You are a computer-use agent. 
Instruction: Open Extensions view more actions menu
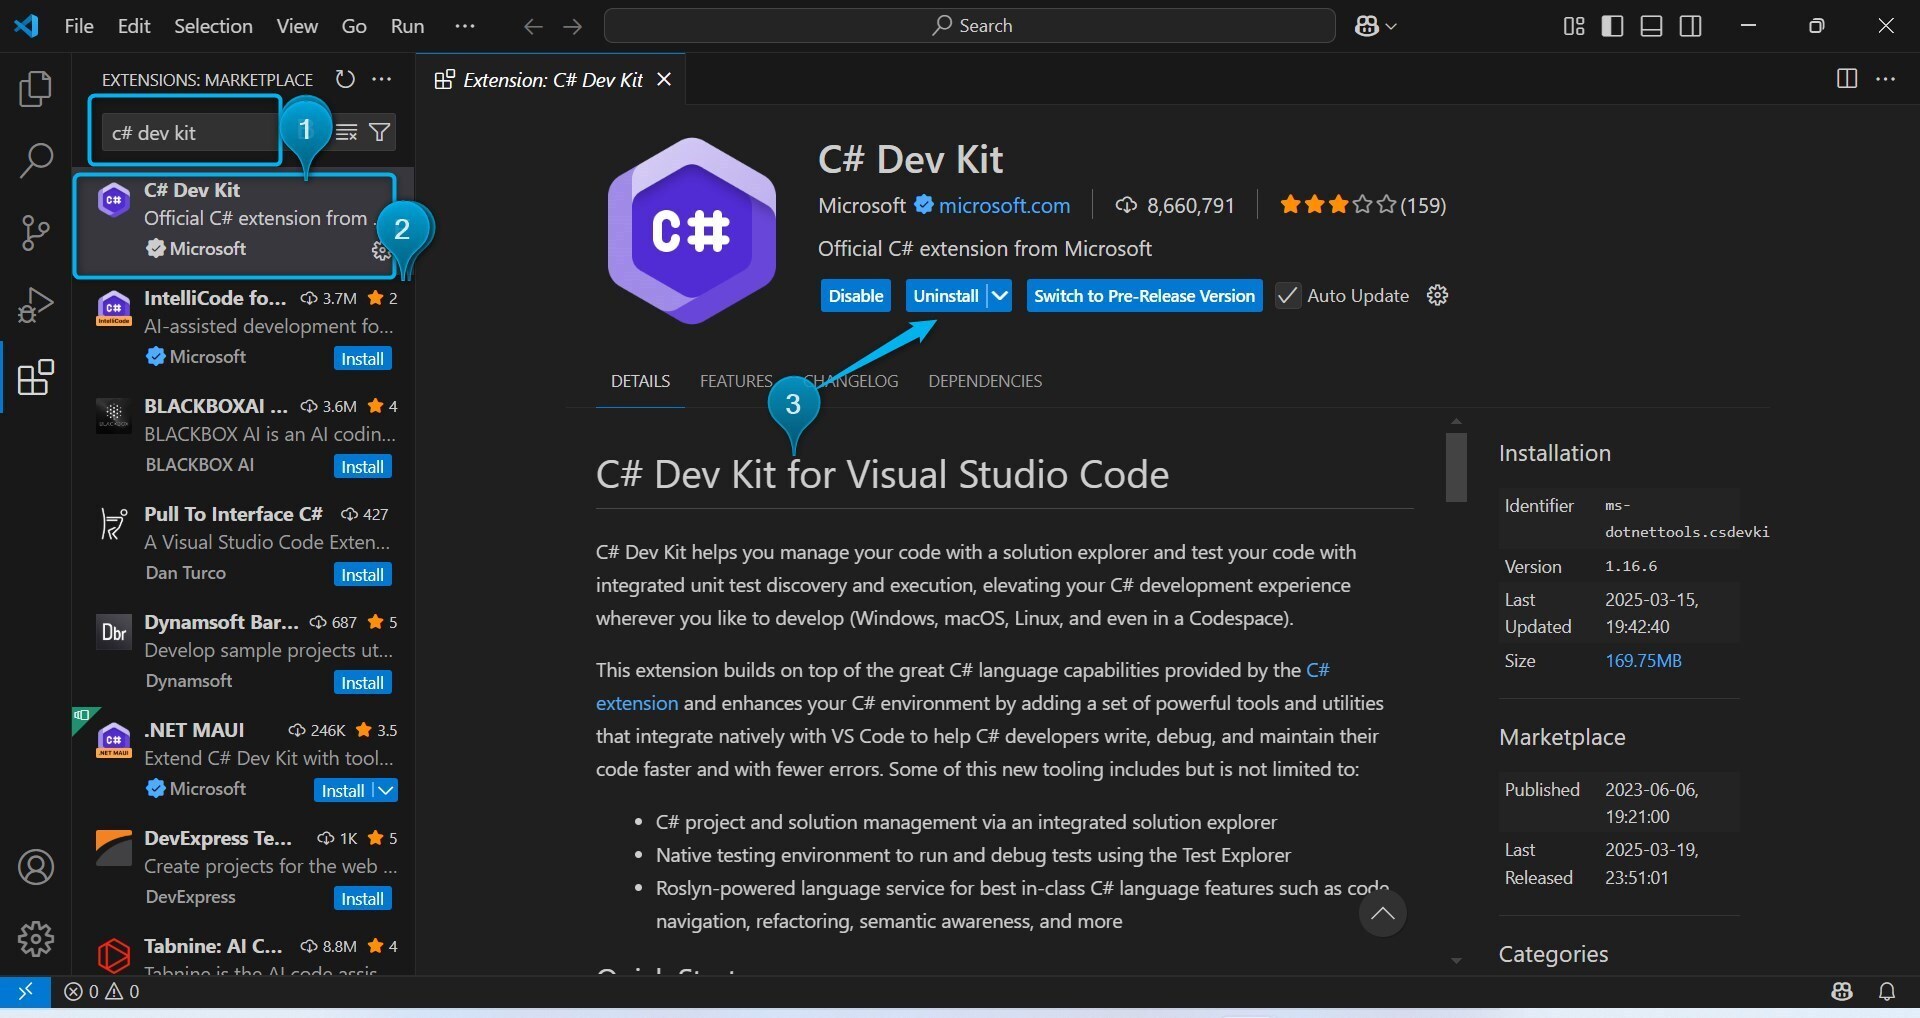(x=382, y=79)
